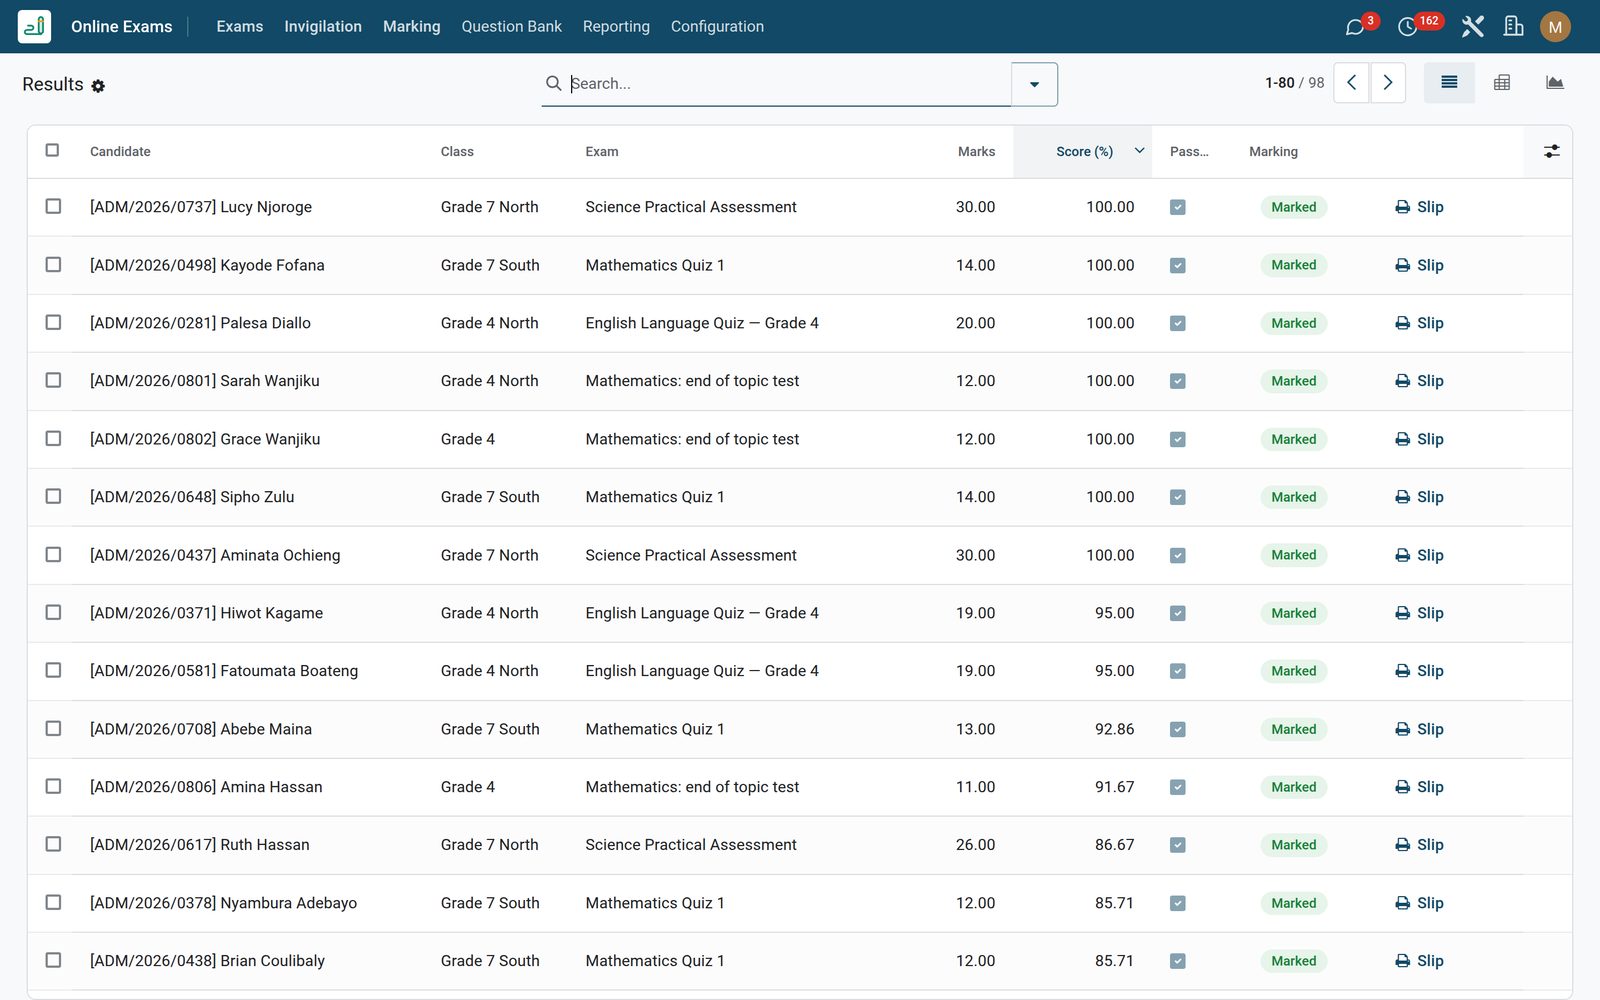Open Fatoumata Boateng result row

point(798,671)
